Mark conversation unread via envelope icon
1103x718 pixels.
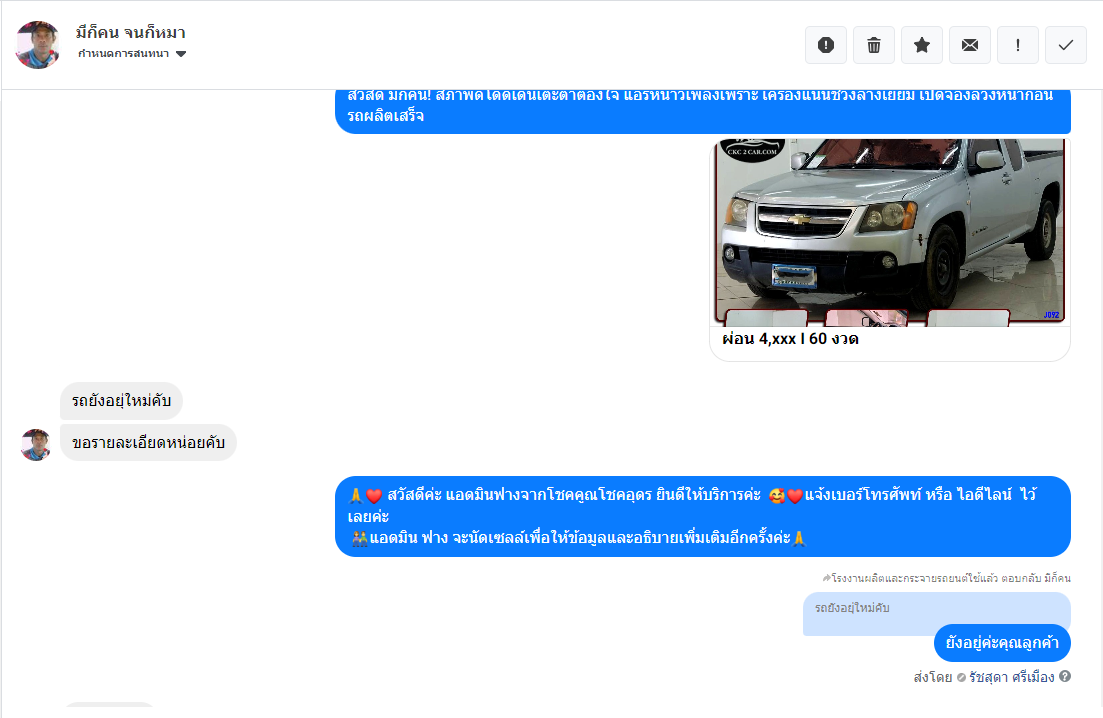[x=969, y=45]
